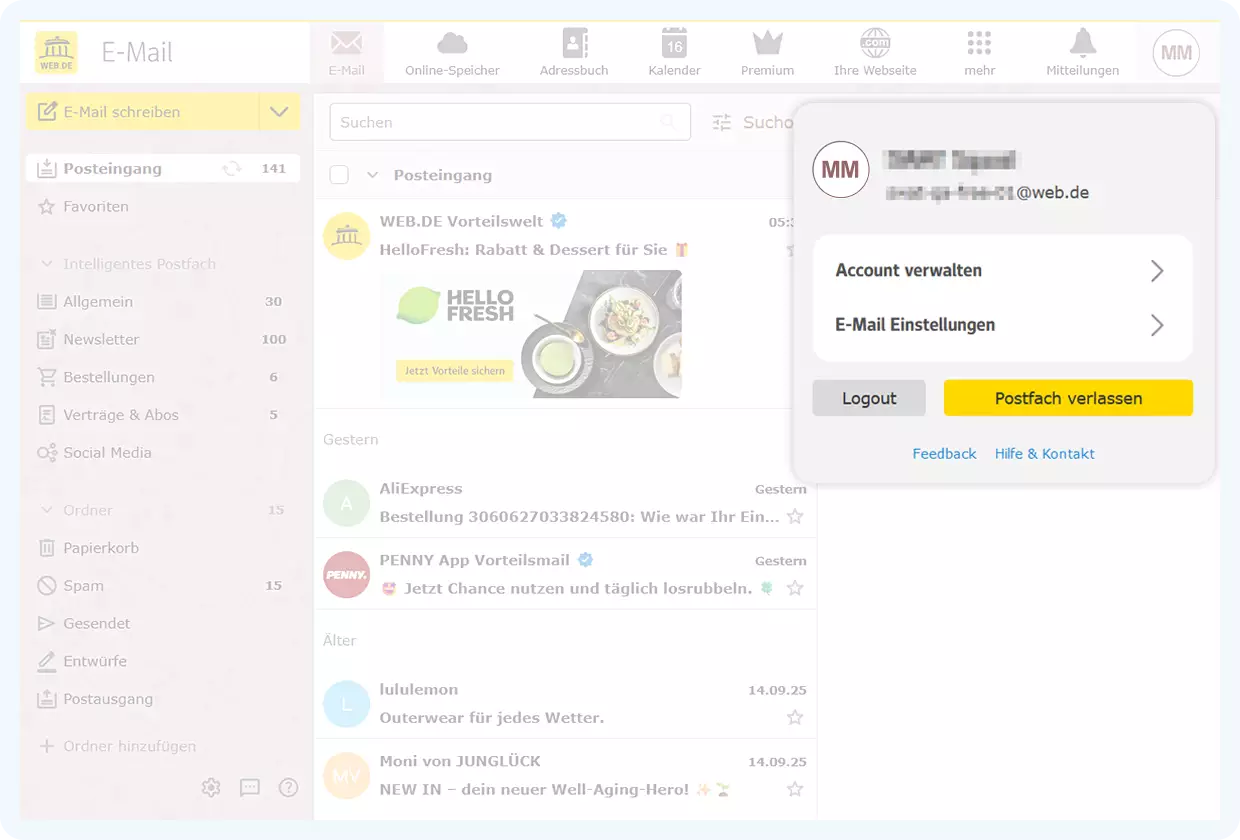Collapse the Intelligentes Postfach section
The width and height of the screenshot is (1240, 840).
click(46, 263)
